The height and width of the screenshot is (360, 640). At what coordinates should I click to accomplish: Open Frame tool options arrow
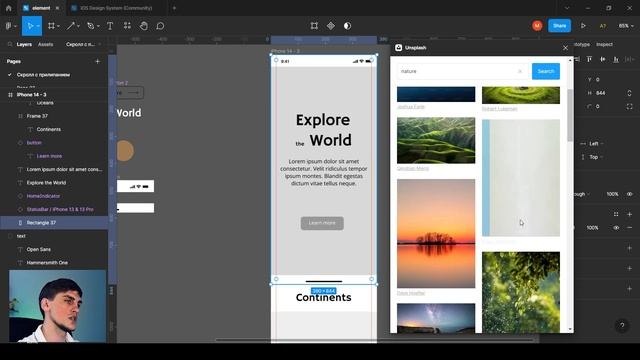58,26
